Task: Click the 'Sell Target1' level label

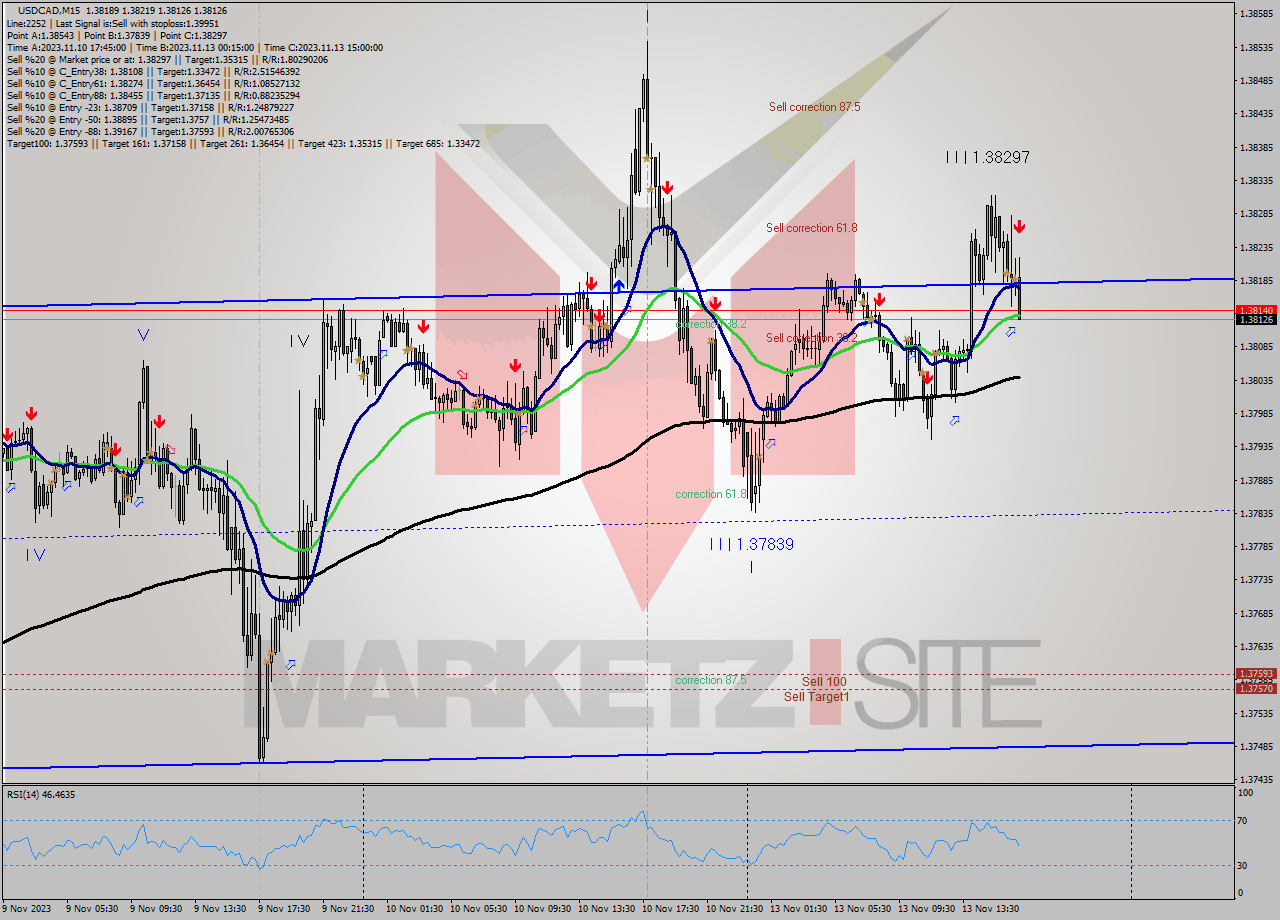Action: [x=816, y=696]
